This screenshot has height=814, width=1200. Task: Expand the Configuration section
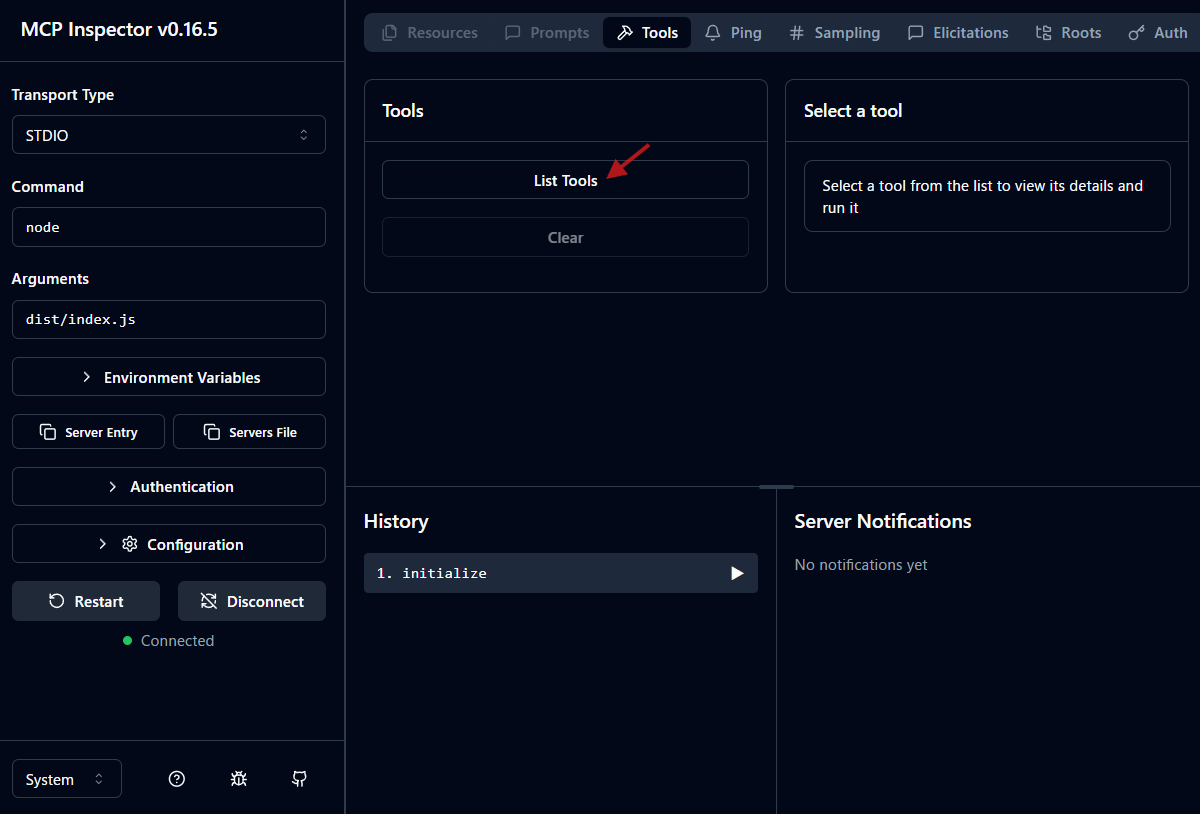[x=169, y=544]
